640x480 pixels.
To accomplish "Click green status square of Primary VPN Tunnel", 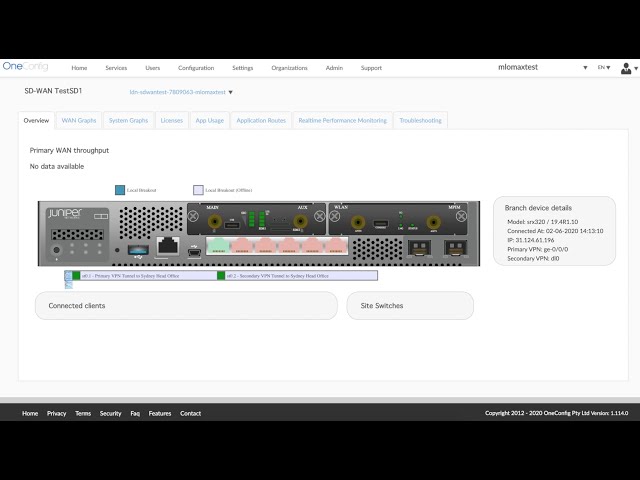I will tap(76, 276).
